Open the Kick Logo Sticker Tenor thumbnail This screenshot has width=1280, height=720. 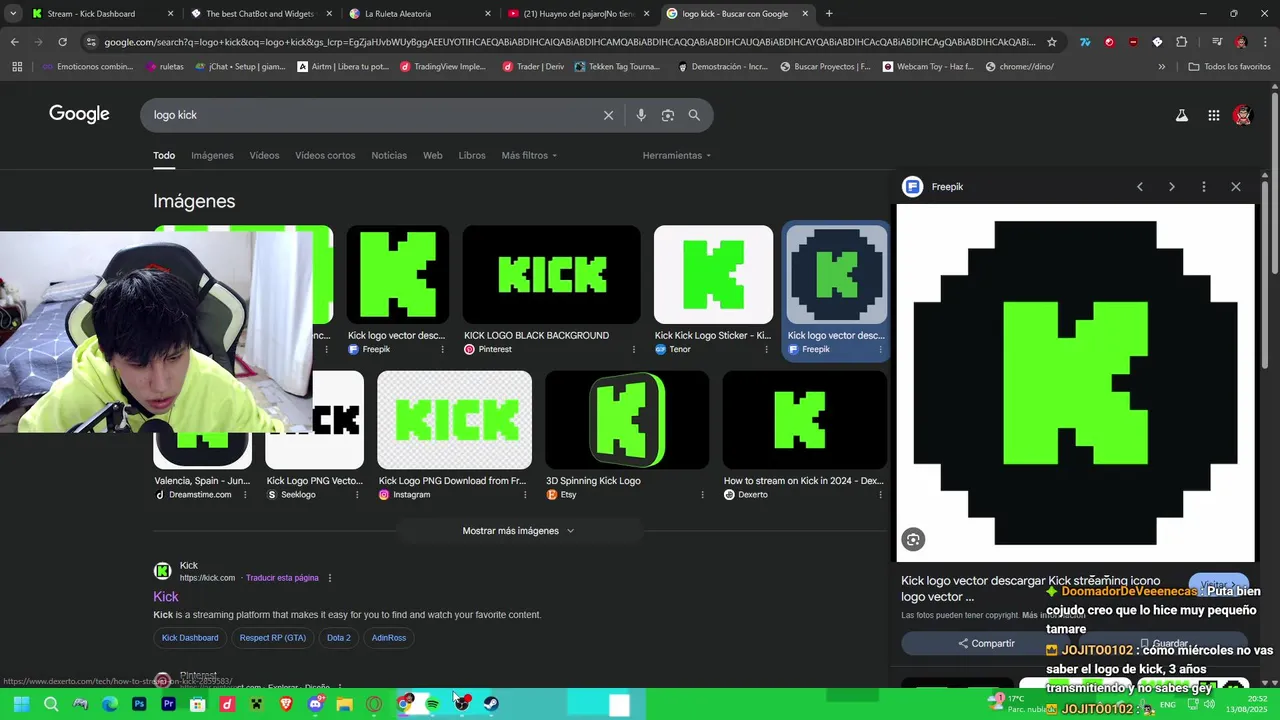point(713,275)
